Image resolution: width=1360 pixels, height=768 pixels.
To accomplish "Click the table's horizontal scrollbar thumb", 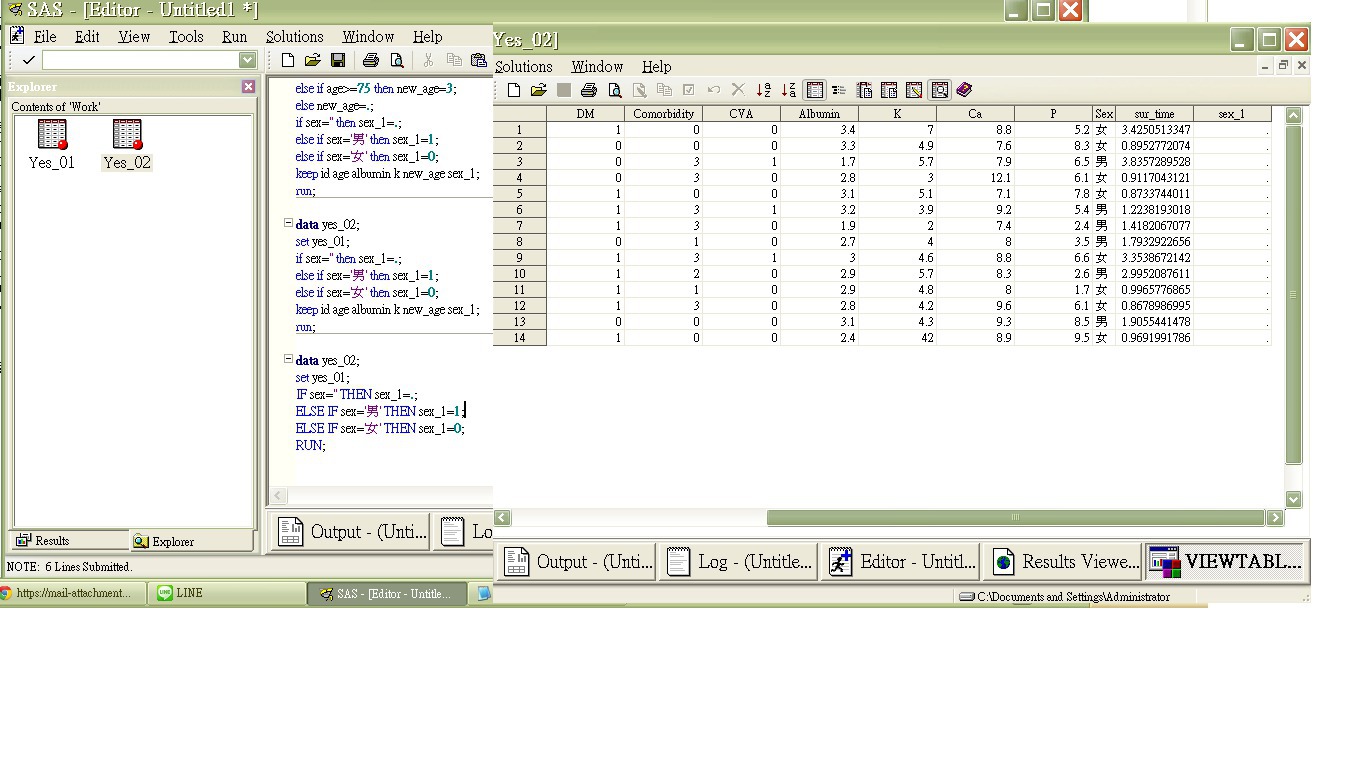I will coord(1015,518).
